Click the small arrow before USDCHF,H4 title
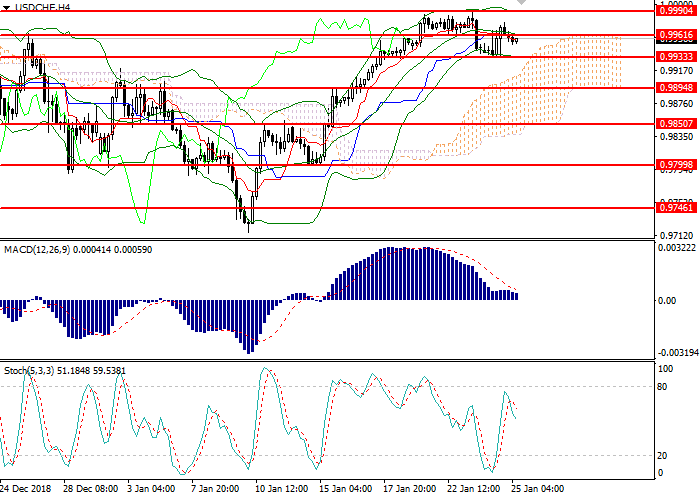Viewport: 700px width, 500px height. point(6,8)
